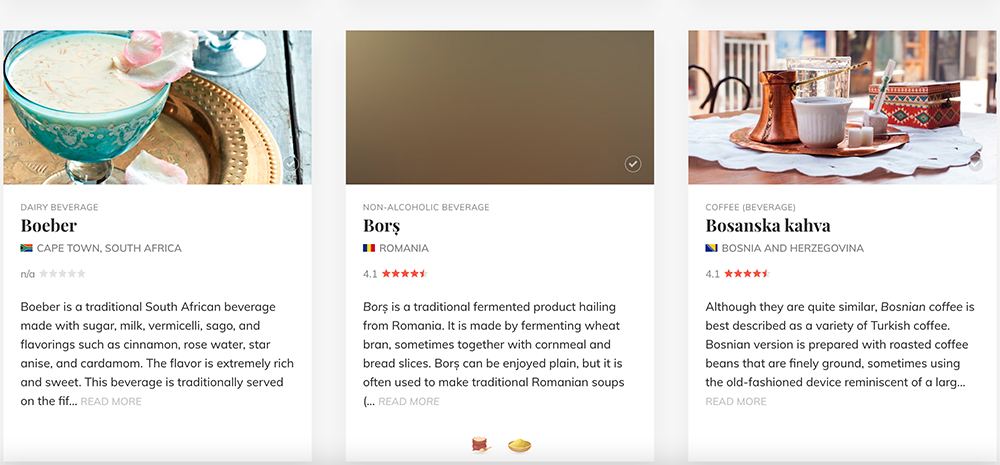
Task: Open the Bosnian coffee set photo
Action: [844, 107]
